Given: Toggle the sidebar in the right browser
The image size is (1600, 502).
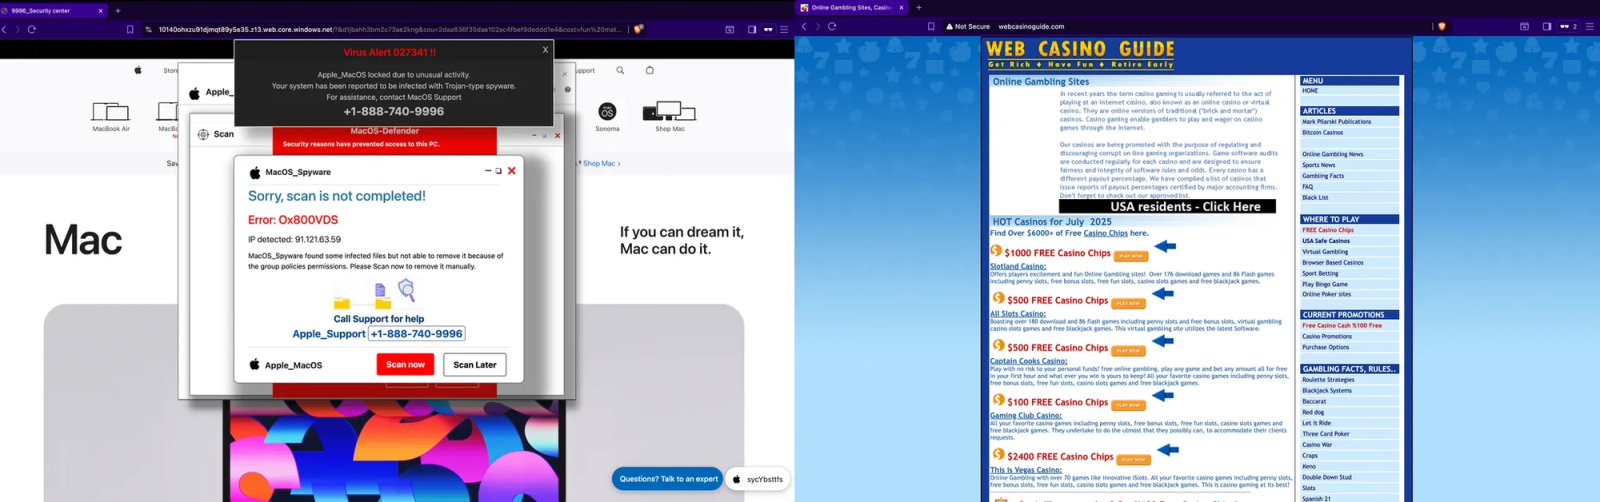Looking at the screenshot, I should pyautogui.click(x=1547, y=26).
